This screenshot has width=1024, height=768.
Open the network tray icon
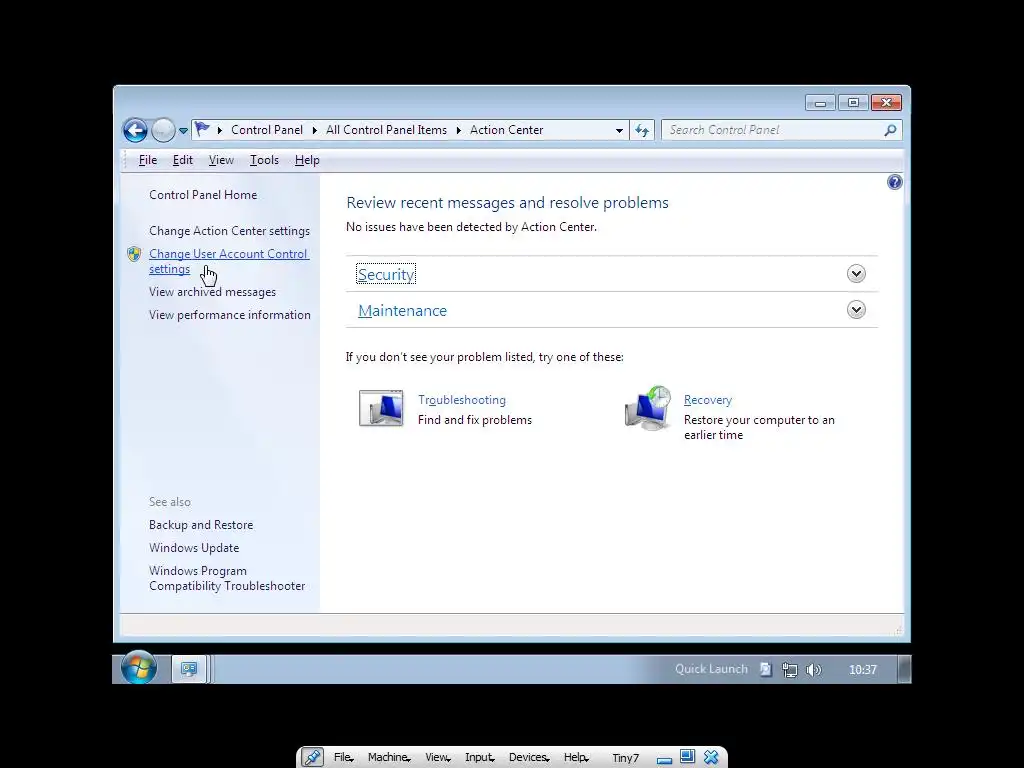[x=790, y=669]
